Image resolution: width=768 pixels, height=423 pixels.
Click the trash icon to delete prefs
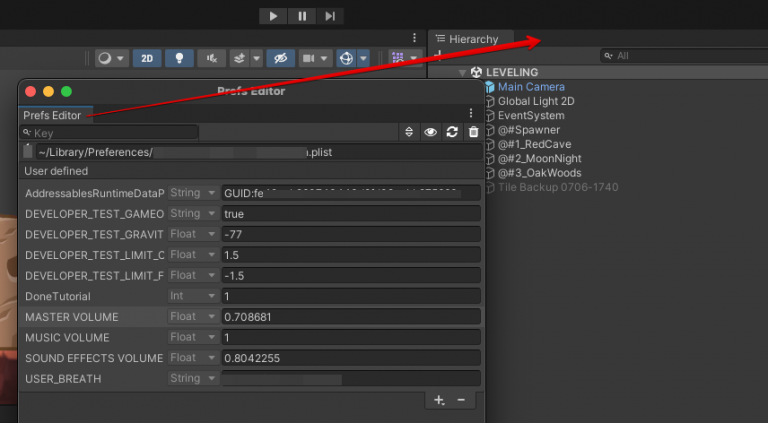pyautogui.click(x=473, y=132)
